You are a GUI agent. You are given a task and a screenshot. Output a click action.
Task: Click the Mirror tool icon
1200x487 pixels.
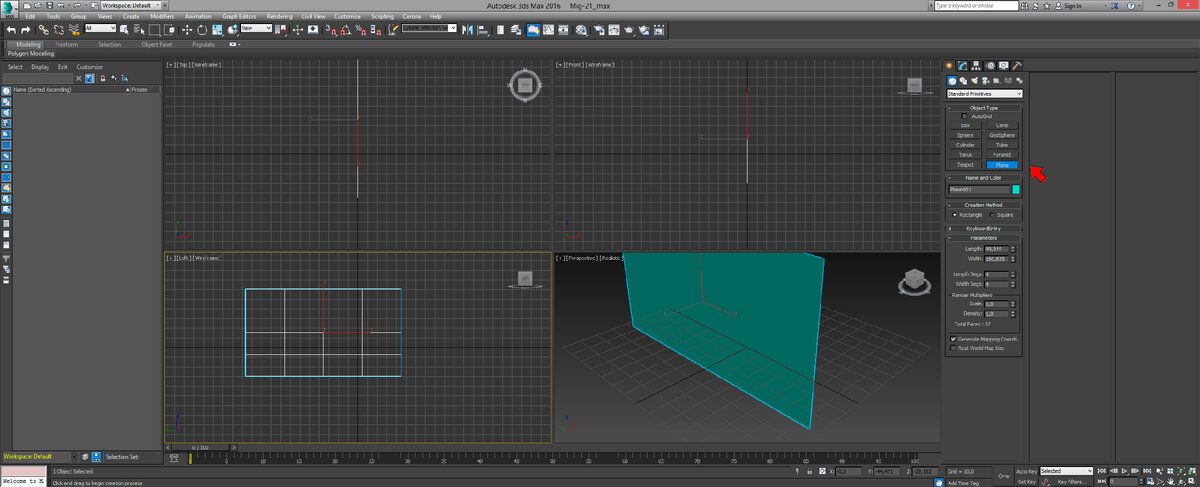click(x=468, y=30)
